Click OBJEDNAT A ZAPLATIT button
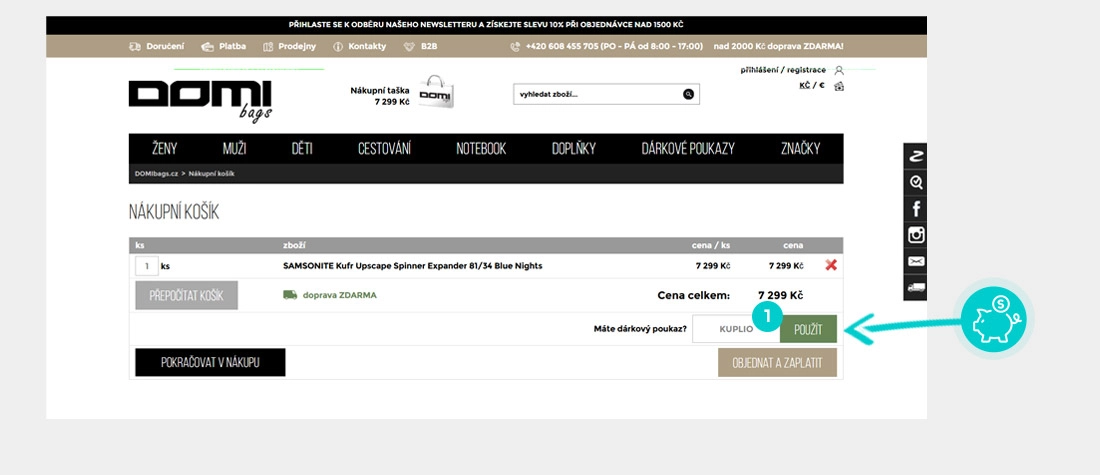 click(x=777, y=363)
